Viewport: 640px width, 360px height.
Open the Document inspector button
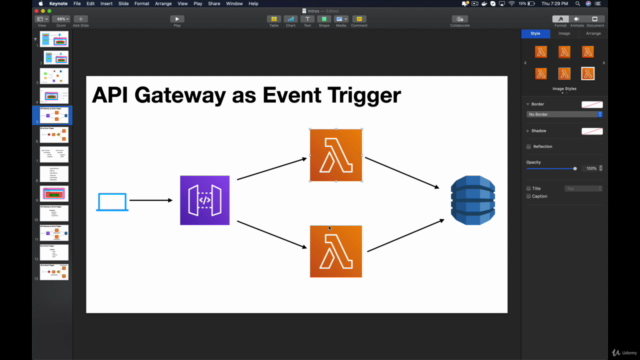tap(595, 19)
